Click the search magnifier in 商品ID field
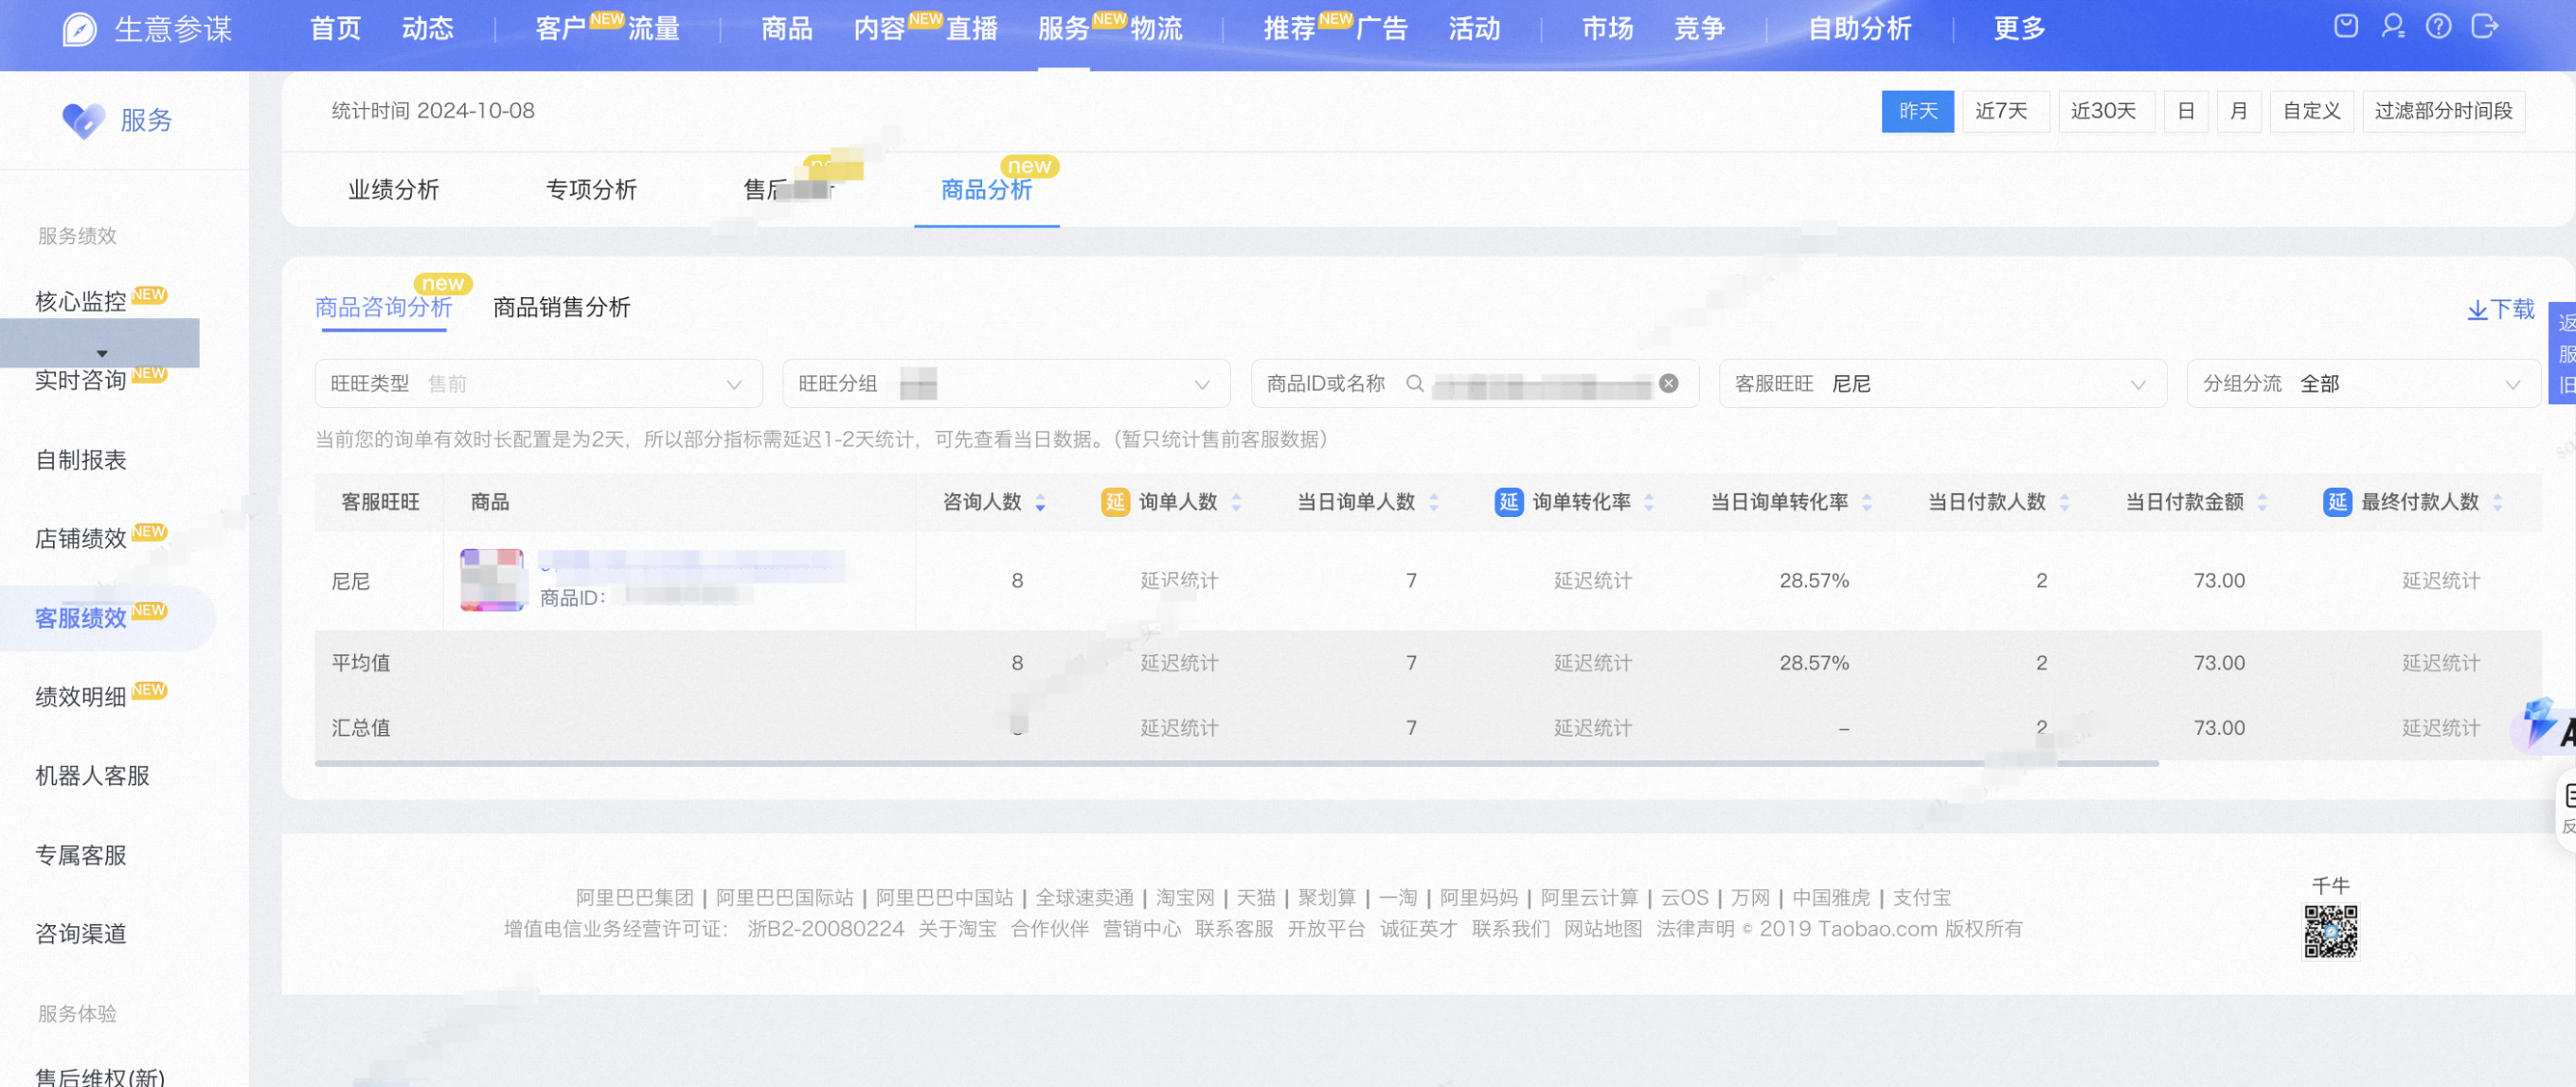This screenshot has height=1087, width=2576. pos(1414,383)
